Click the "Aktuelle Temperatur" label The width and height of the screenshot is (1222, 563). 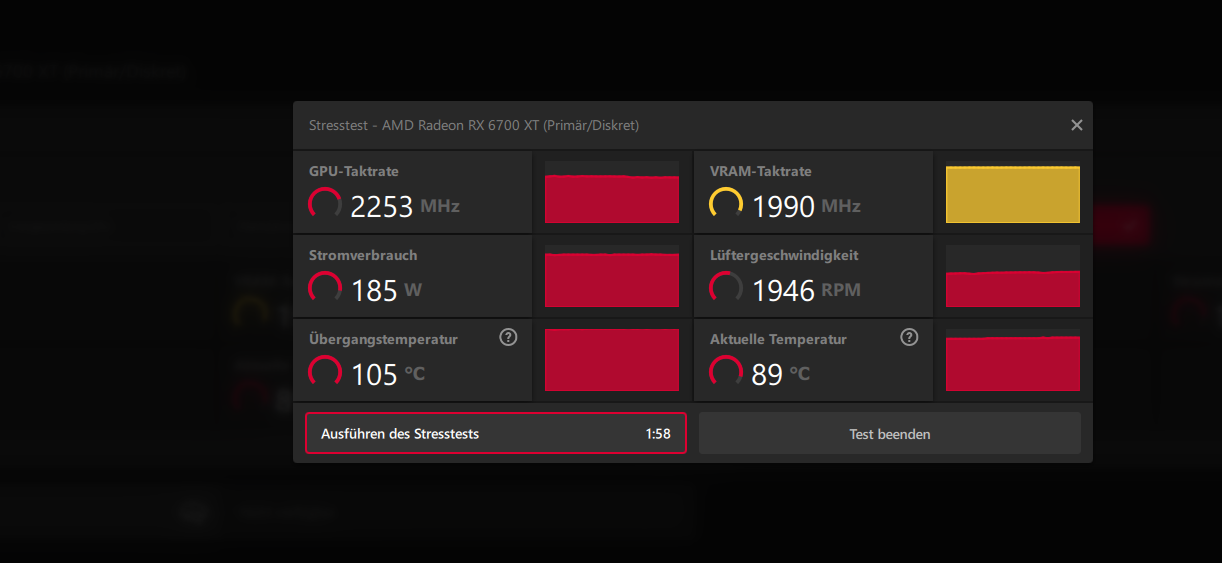(778, 340)
